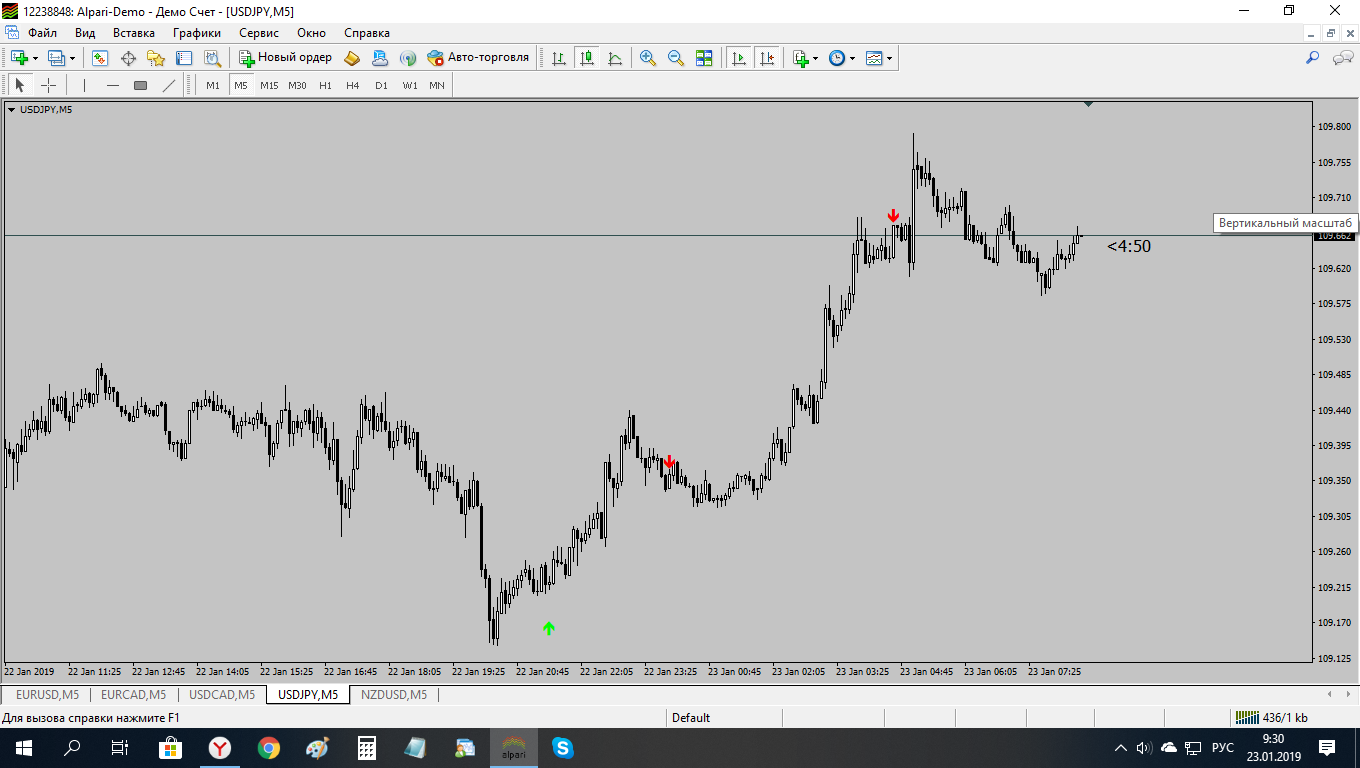Open the Market Watch window icon
The height and width of the screenshot is (768, 1360).
100,58
